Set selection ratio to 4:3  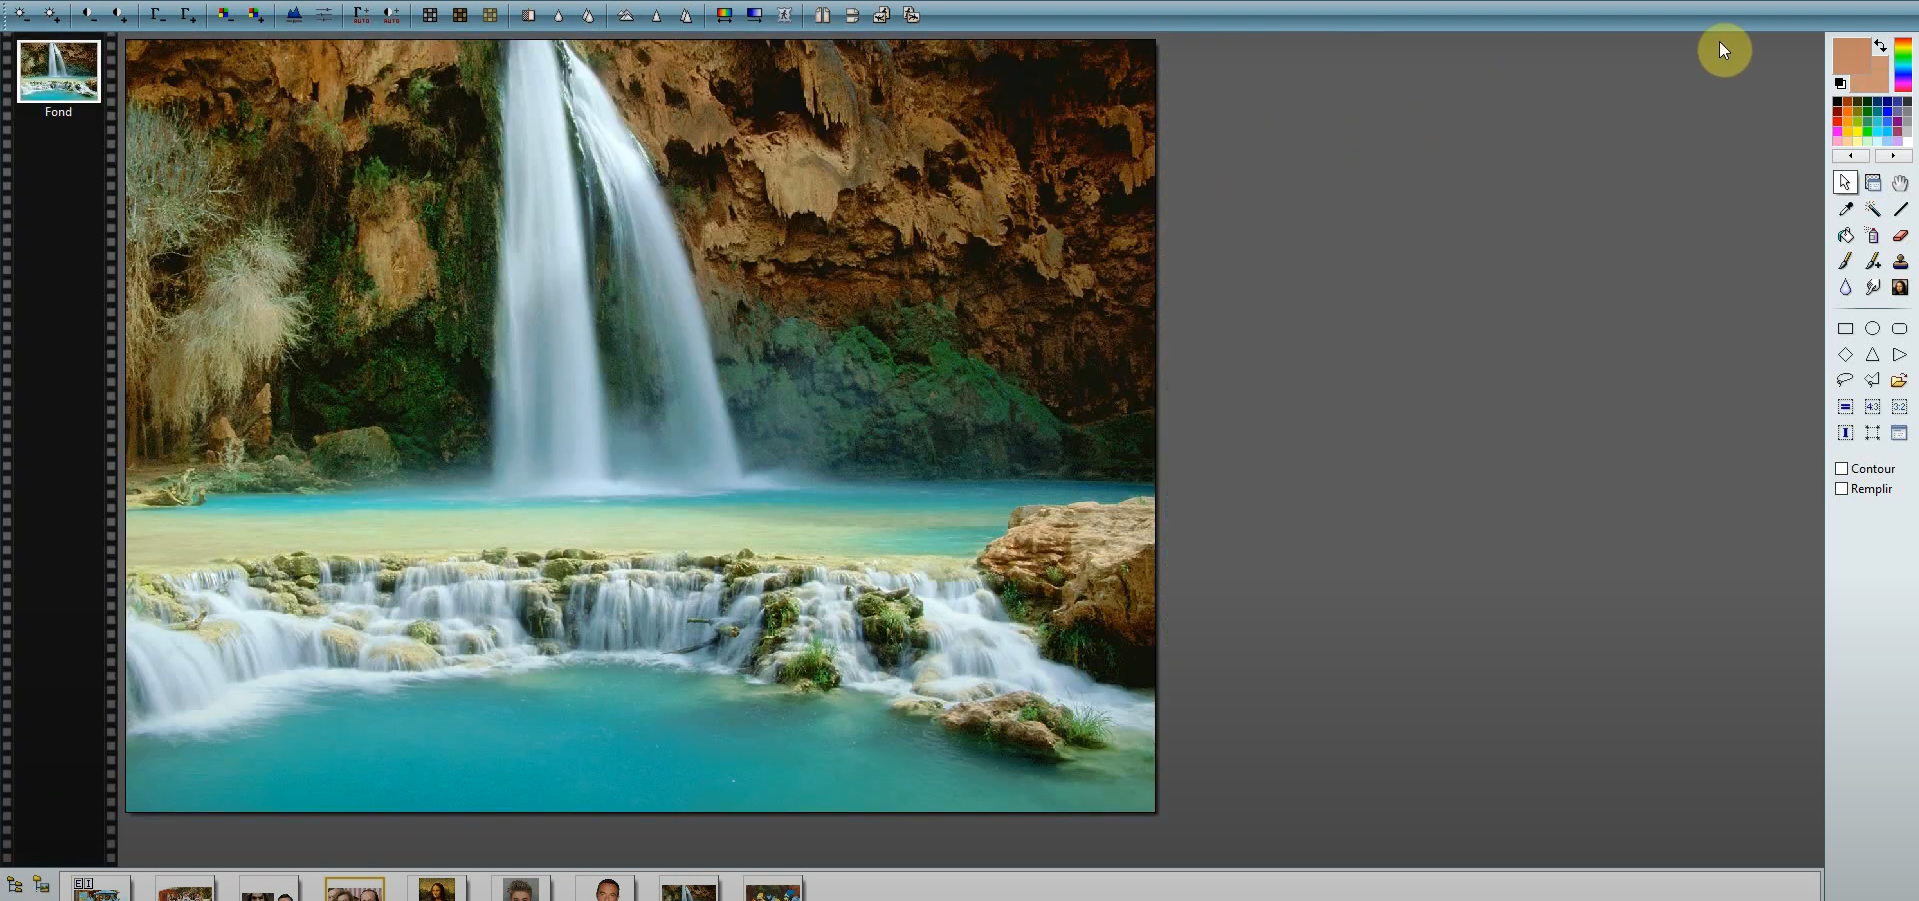1872,406
